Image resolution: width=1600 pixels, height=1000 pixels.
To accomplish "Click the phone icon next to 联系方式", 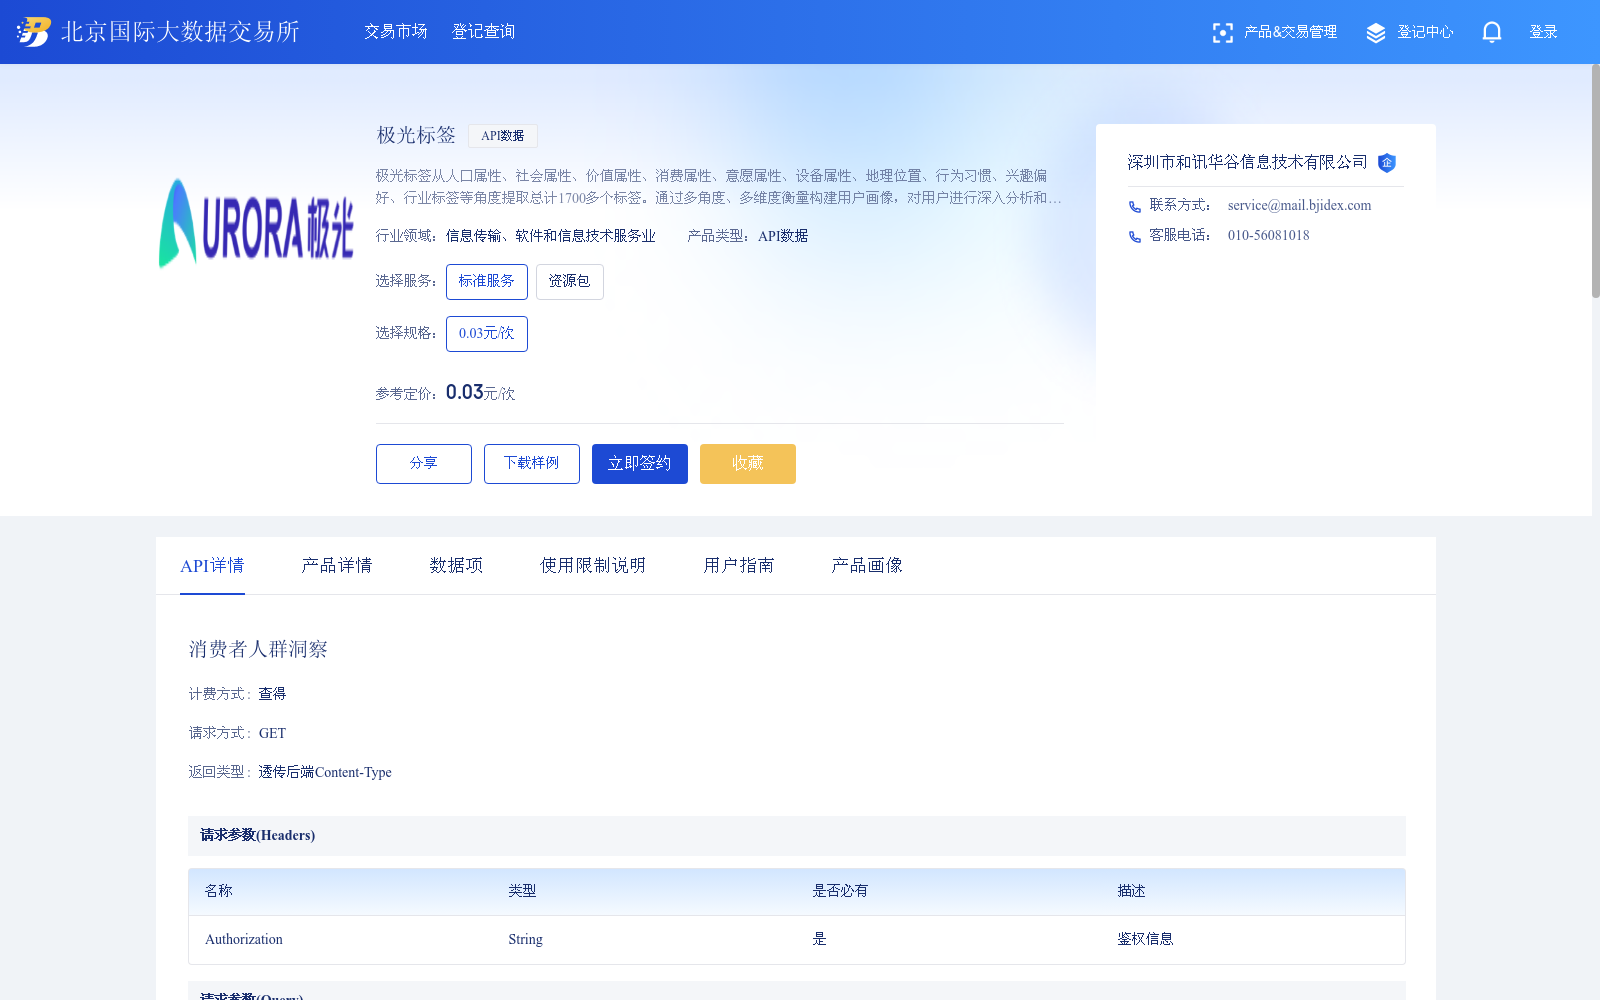I will (1134, 206).
